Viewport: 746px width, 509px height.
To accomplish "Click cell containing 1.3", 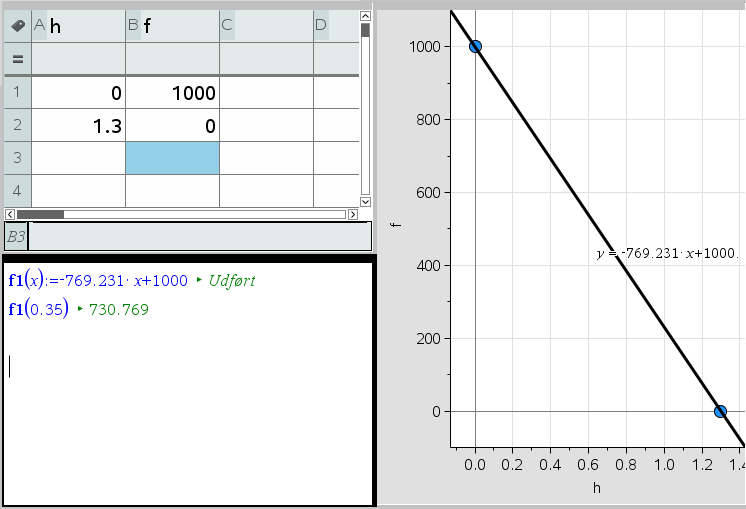I will [x=78, y=126].
